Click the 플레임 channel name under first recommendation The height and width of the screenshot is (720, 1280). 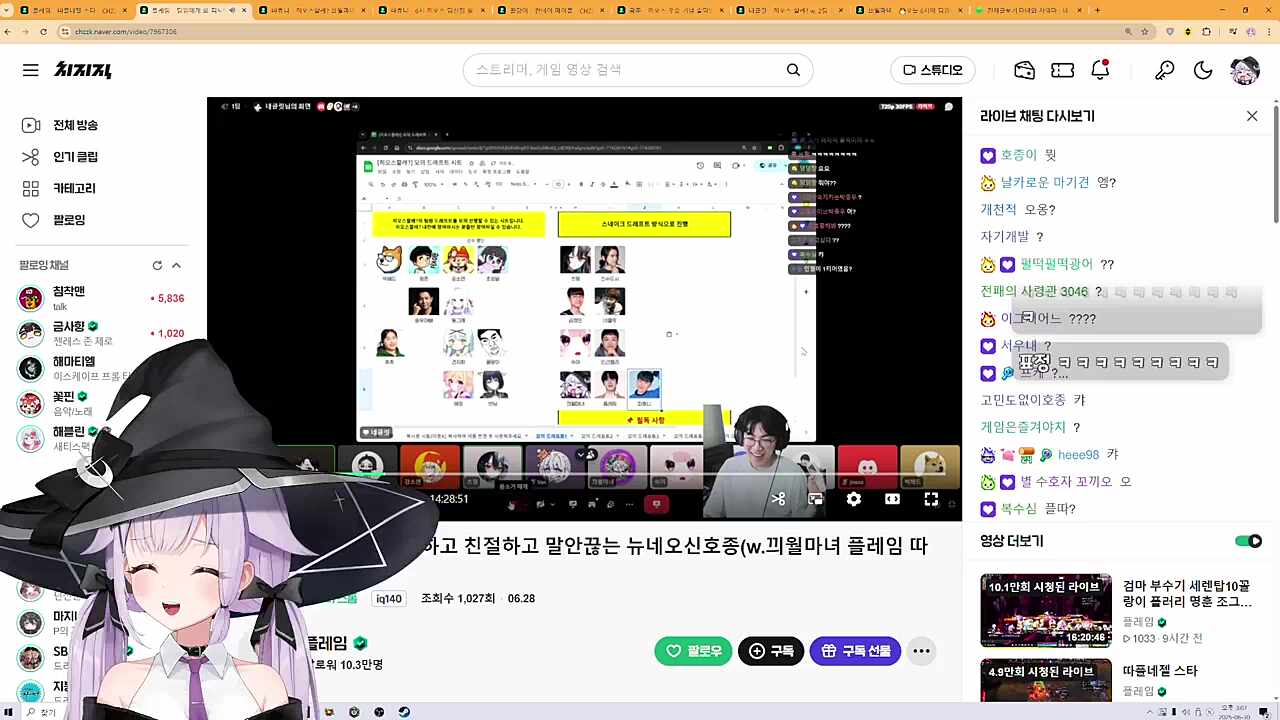tap(1139, 621)
